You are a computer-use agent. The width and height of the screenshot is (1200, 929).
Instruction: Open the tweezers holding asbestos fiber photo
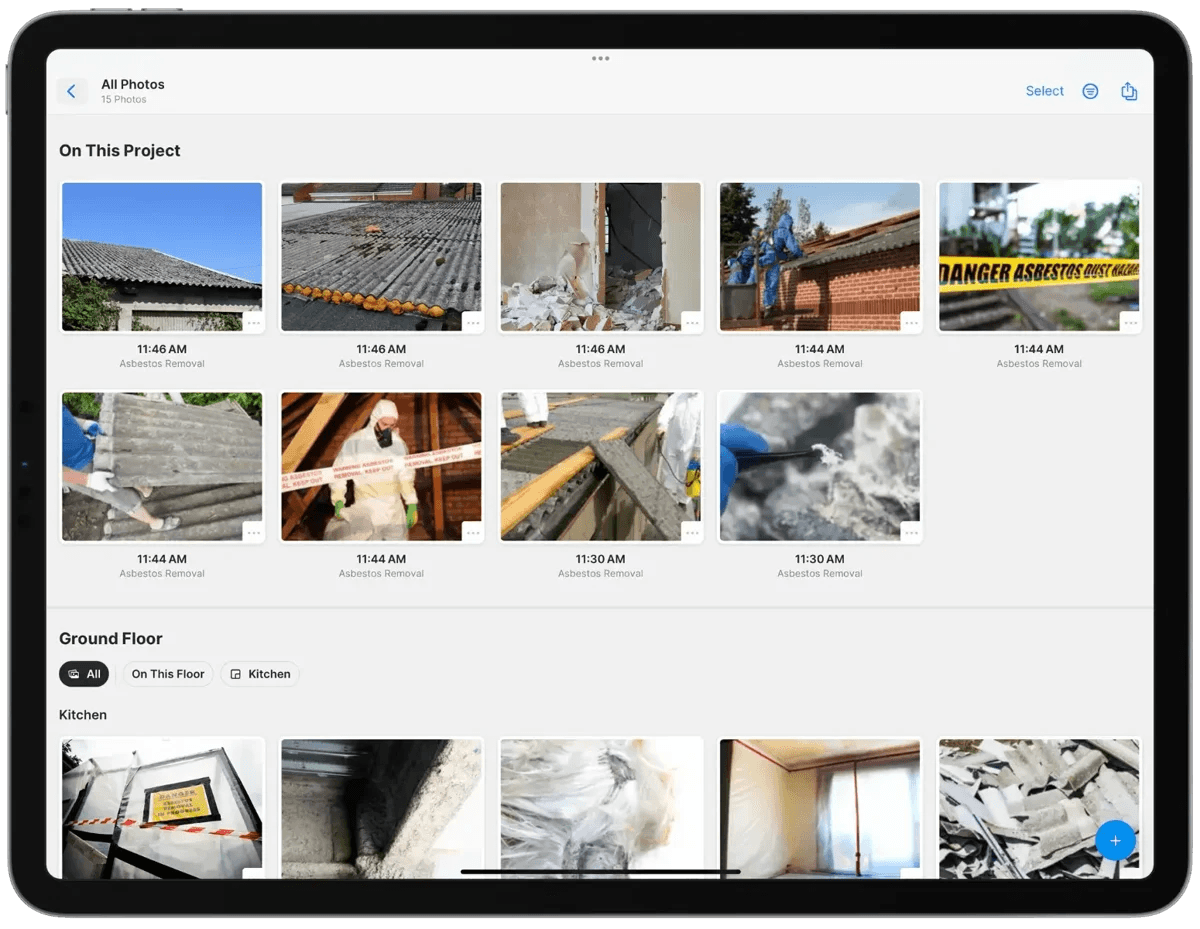[820, 466]
